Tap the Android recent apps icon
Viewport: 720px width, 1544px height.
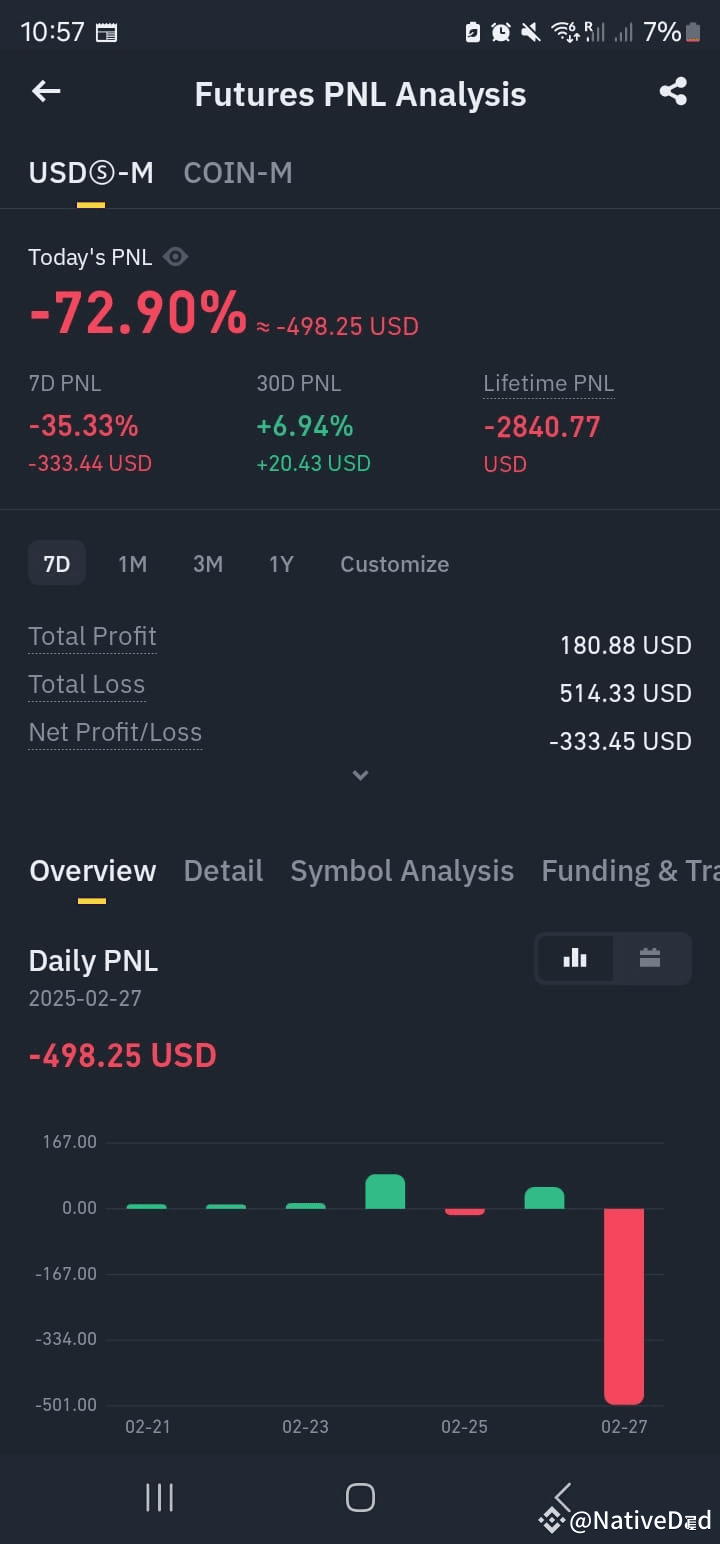(x=159, y=1497)
